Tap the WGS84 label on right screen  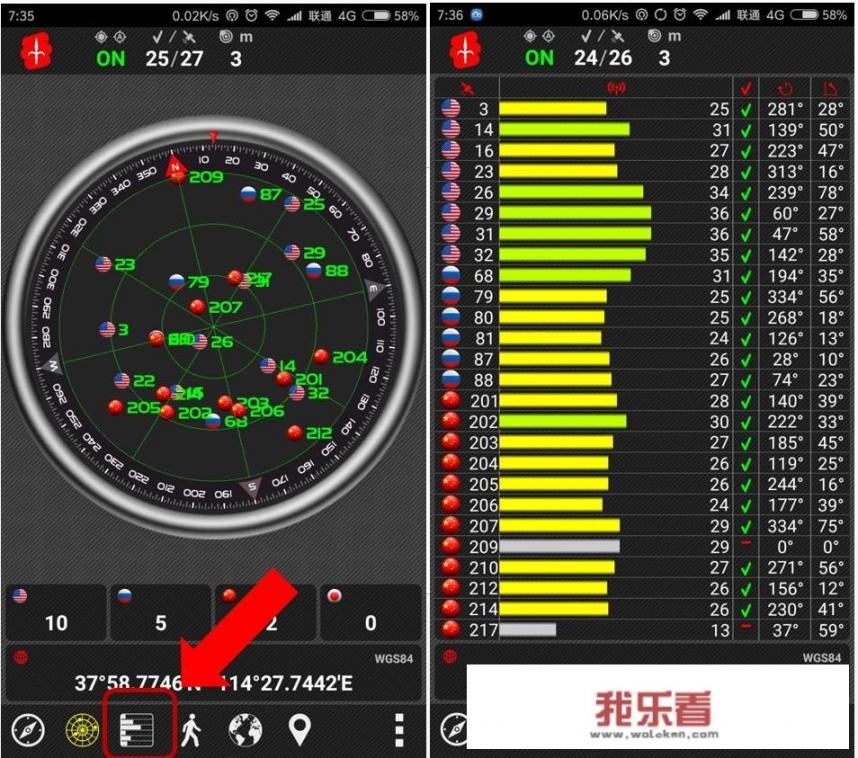[x=821, y=657]
